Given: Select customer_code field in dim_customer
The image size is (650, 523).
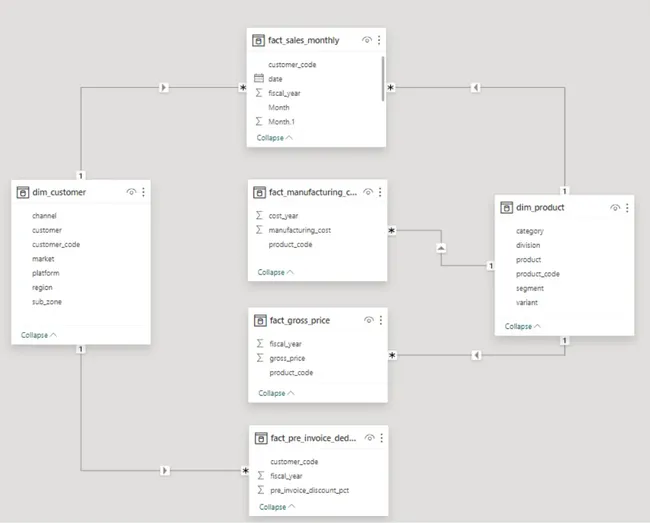Looking at the screenshot, I should click(x=56, y=245).
